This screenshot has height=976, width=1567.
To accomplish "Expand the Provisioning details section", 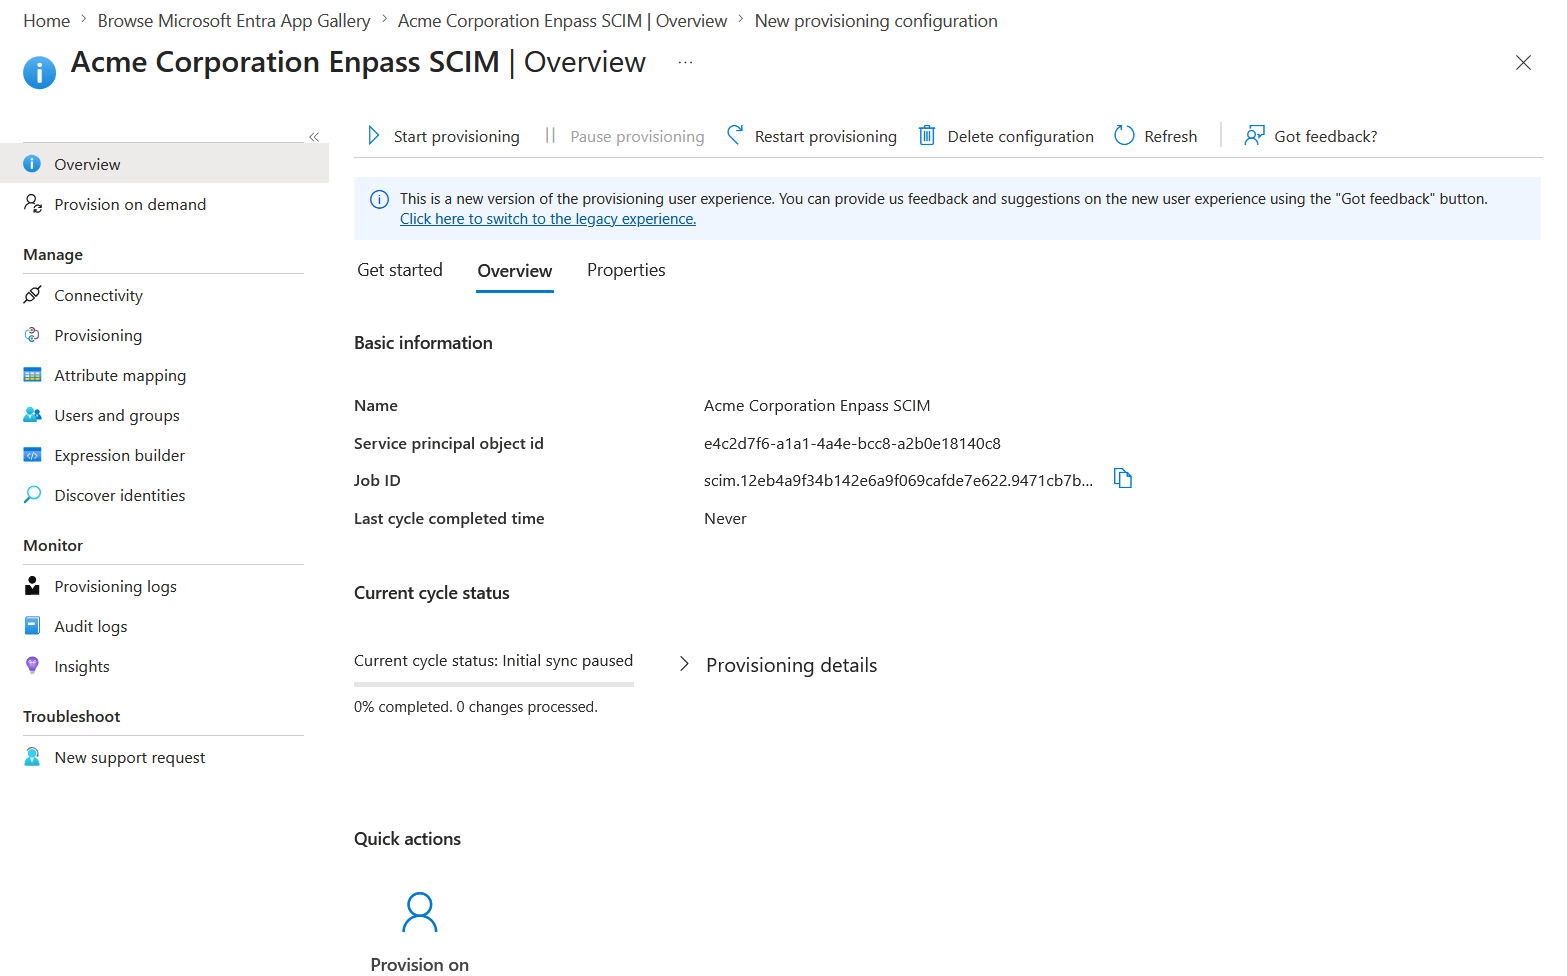I will pos(779,665).
